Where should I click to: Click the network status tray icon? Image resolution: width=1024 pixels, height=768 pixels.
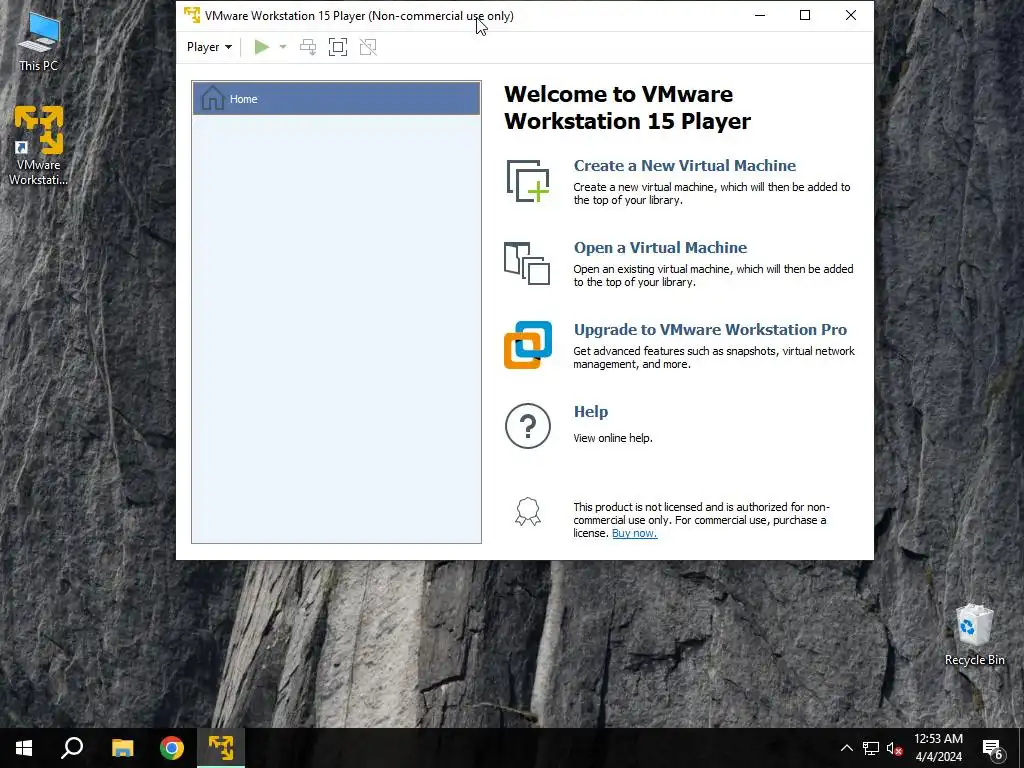871,748
